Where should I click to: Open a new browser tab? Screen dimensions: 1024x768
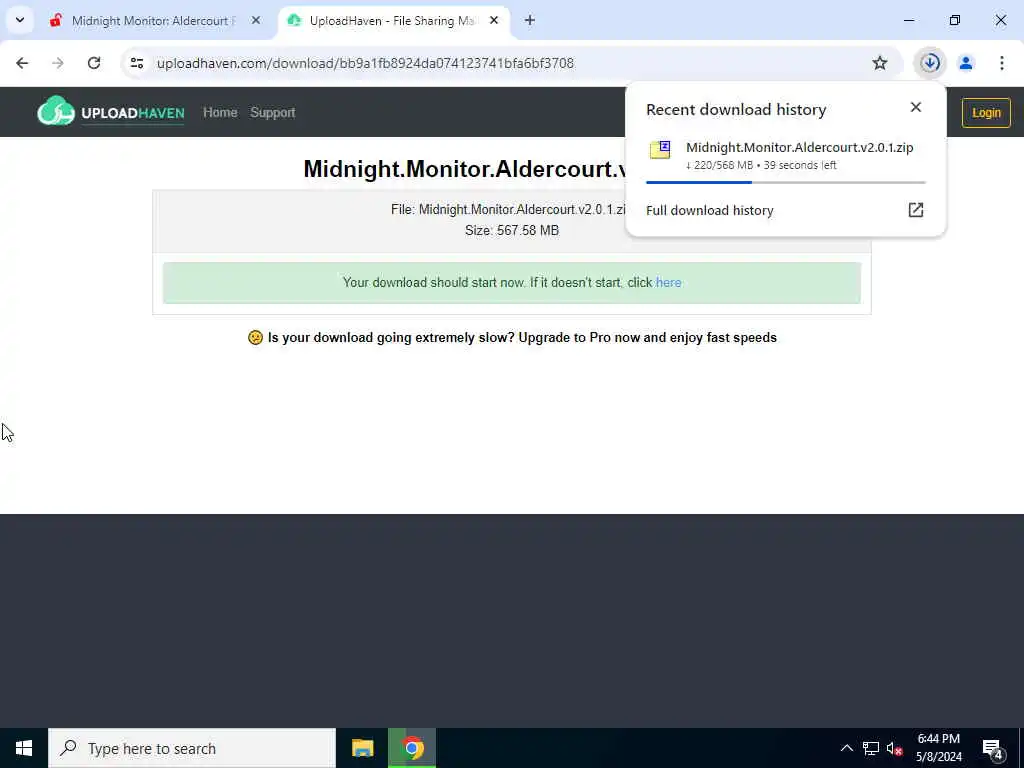click(x=530, y=20)
